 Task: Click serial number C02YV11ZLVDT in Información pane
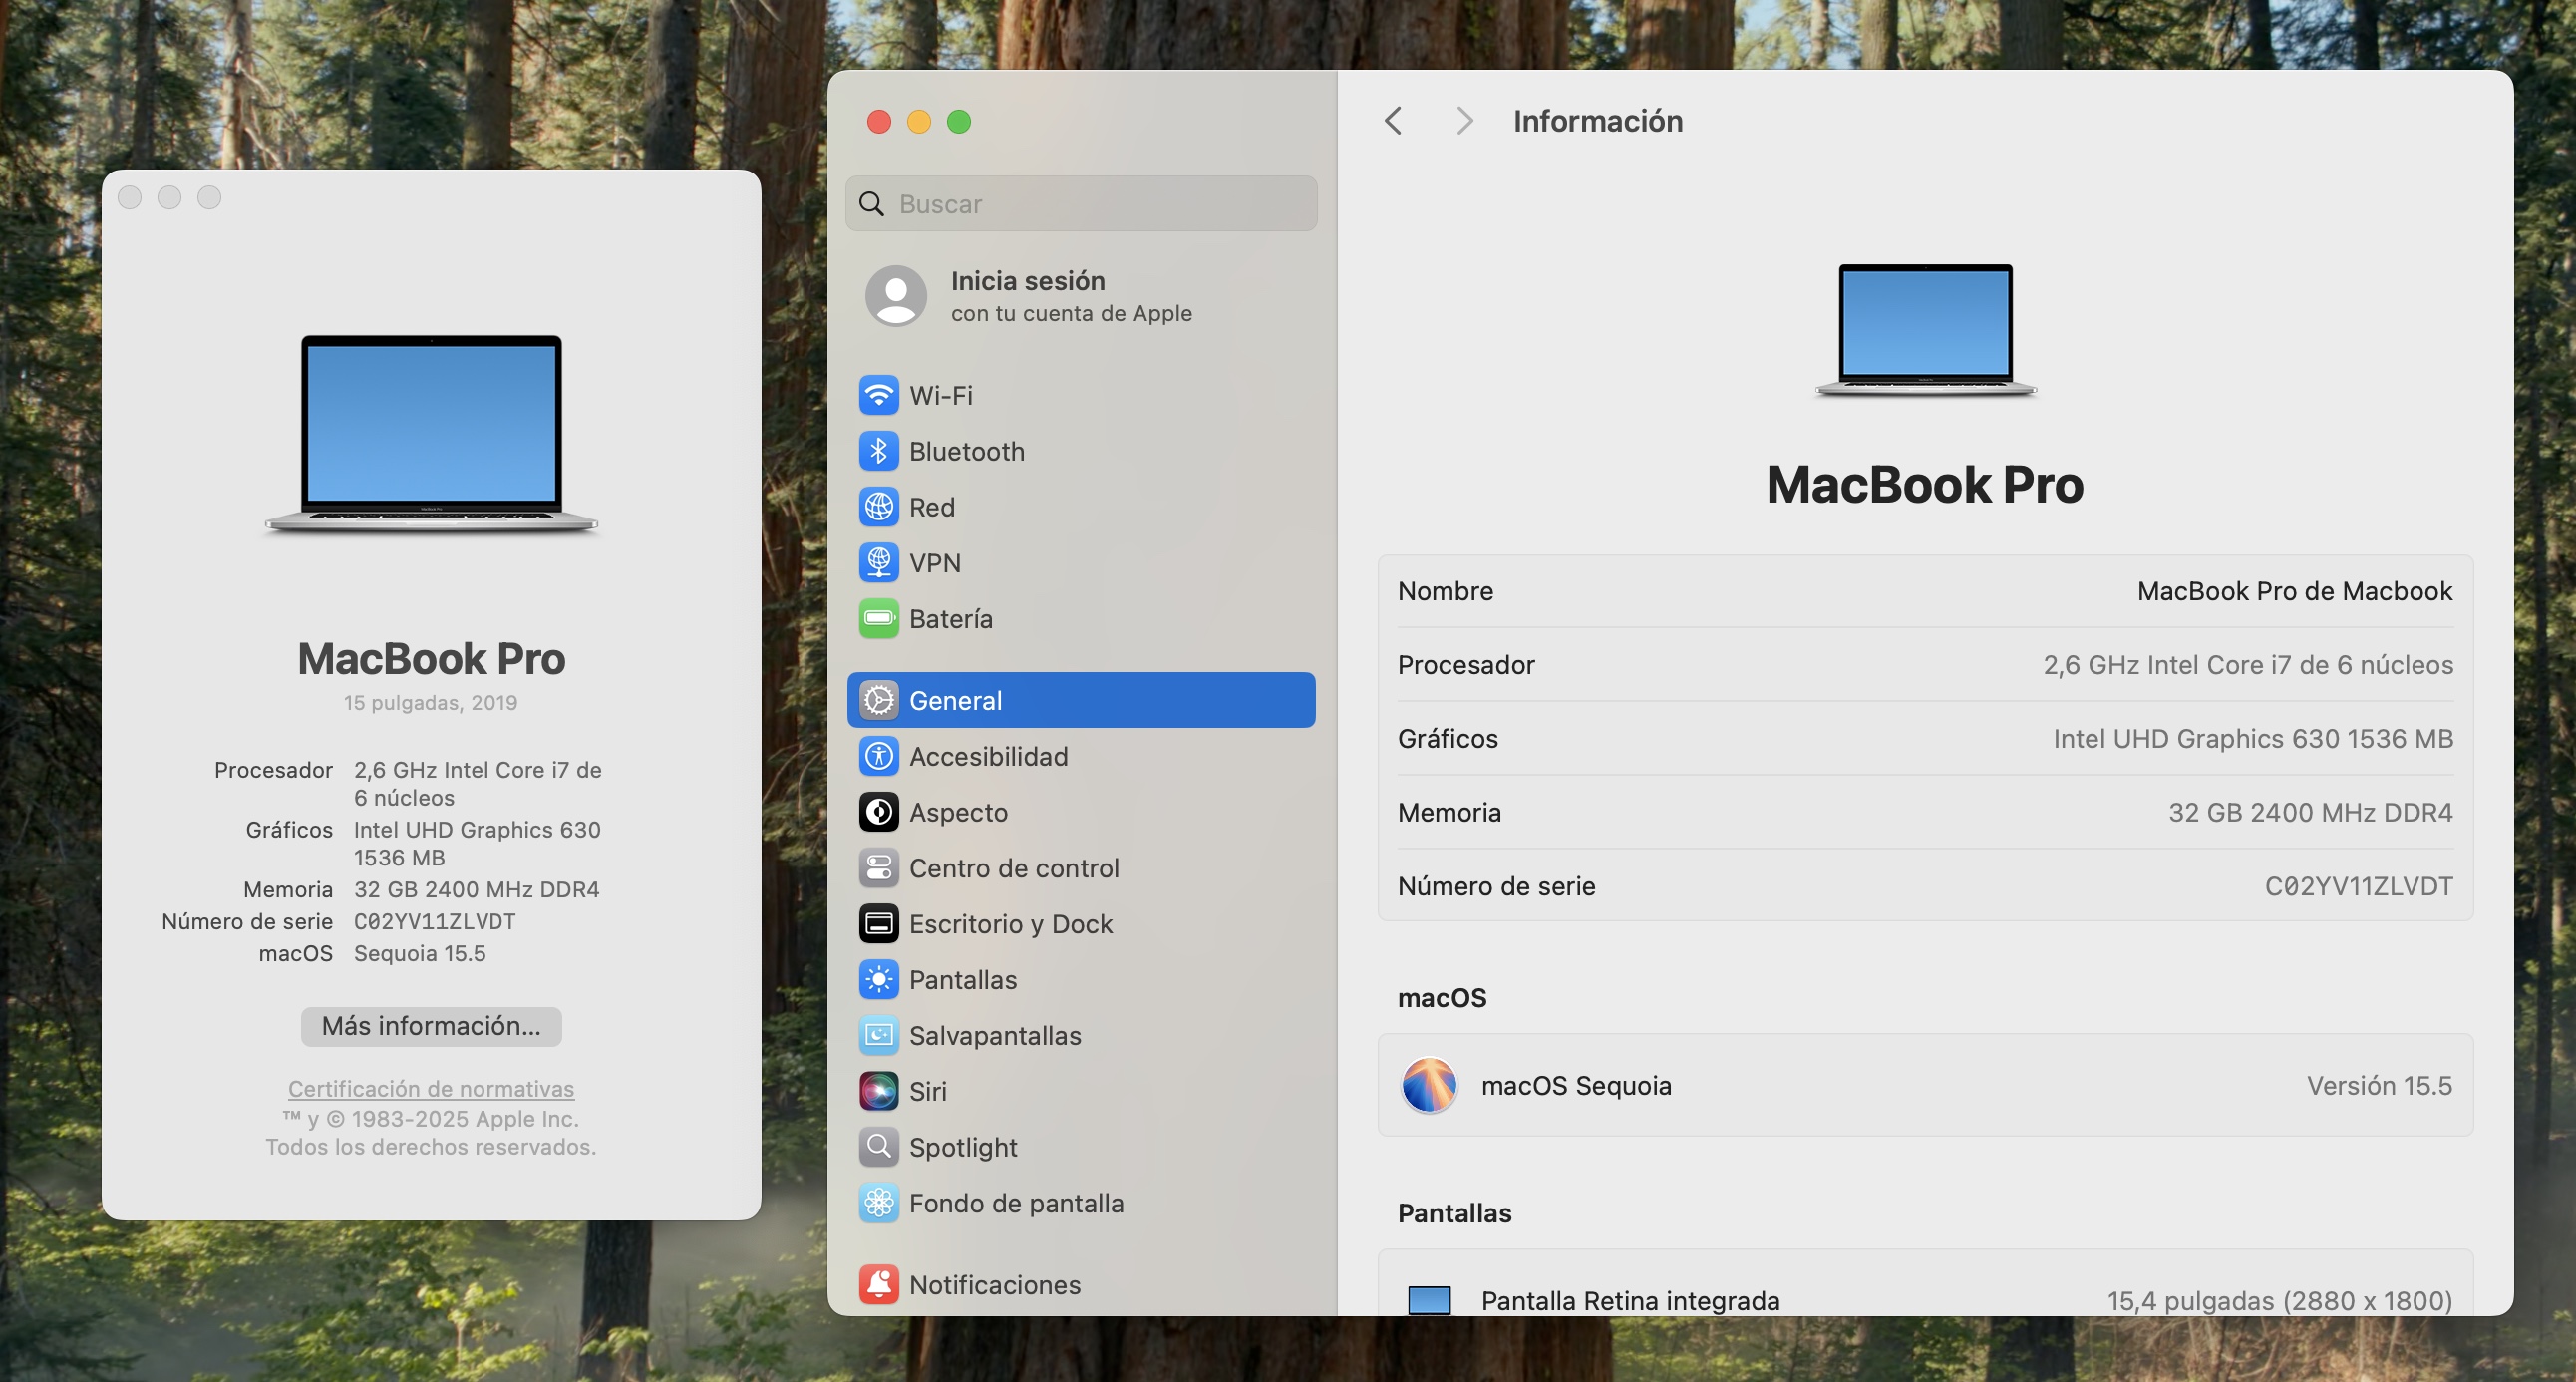click(x=2359, y=886)
